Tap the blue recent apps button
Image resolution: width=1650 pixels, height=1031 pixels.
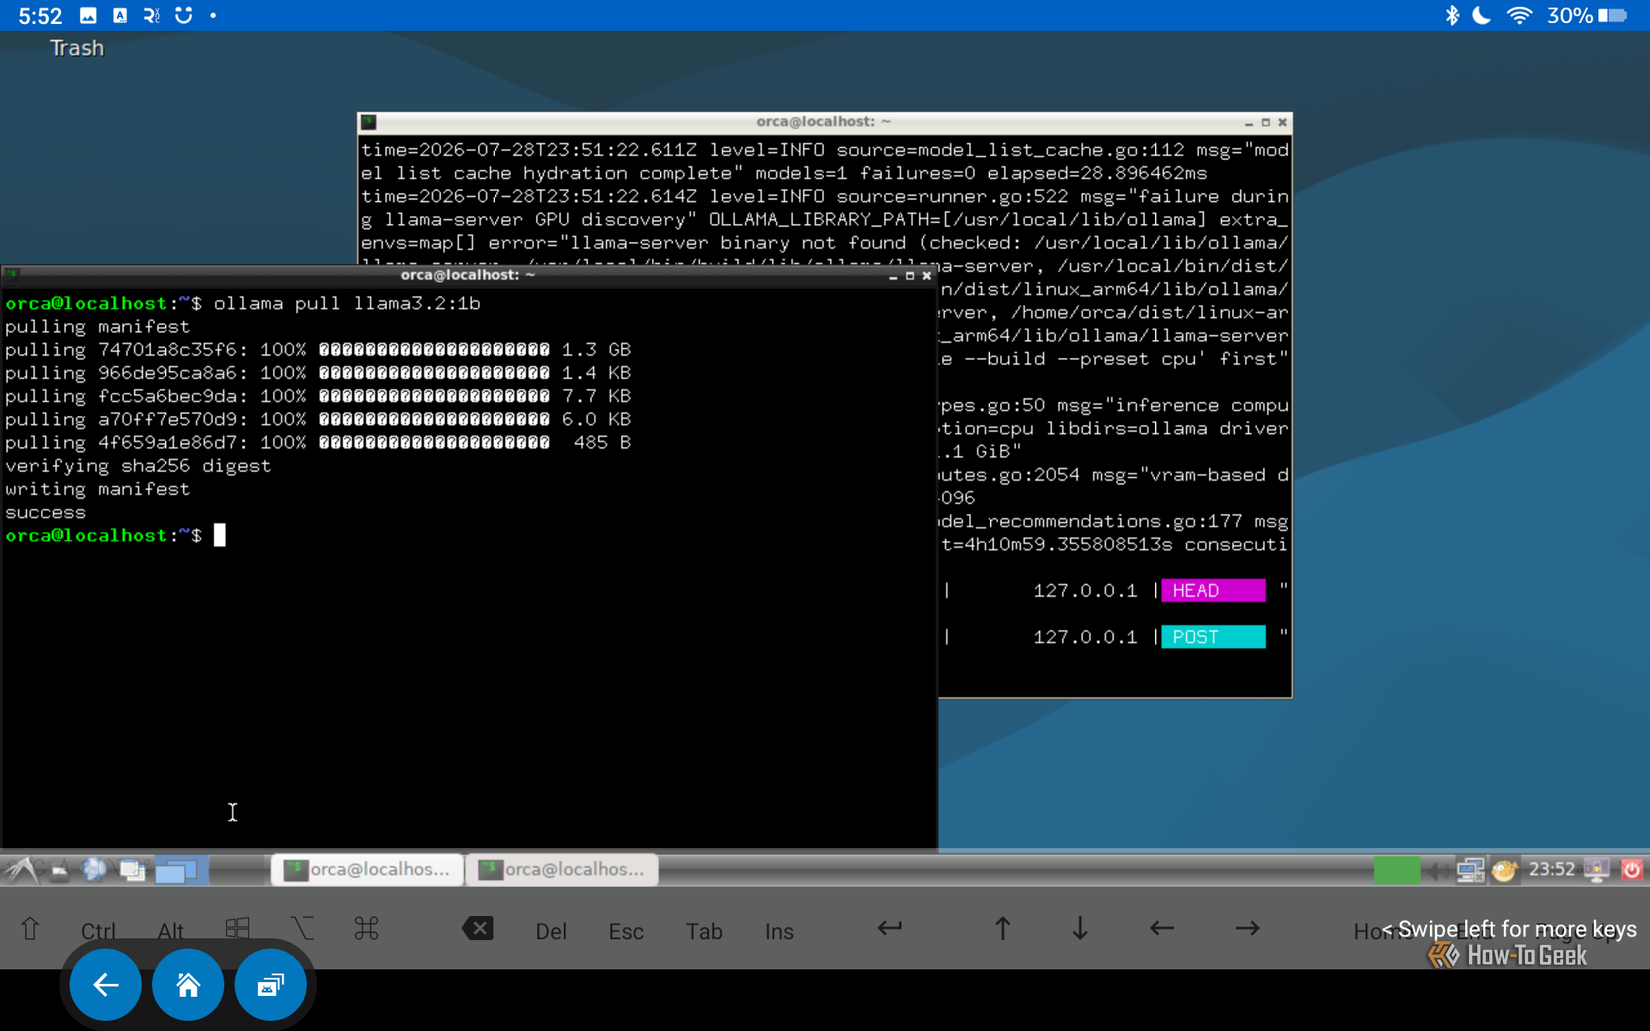point(270,985)
